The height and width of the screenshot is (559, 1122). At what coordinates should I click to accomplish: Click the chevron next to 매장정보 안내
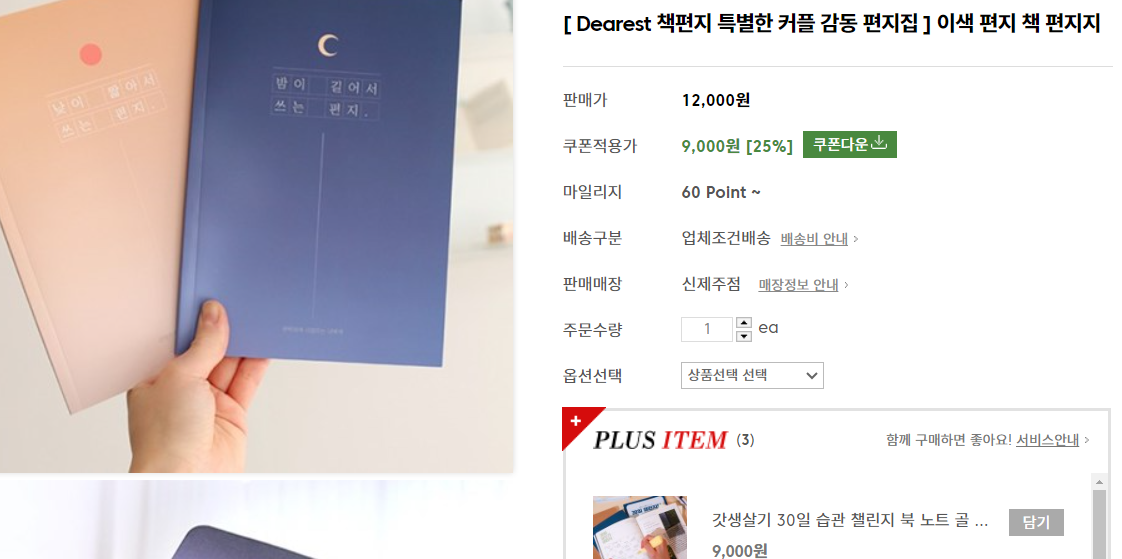pos(846,285)
